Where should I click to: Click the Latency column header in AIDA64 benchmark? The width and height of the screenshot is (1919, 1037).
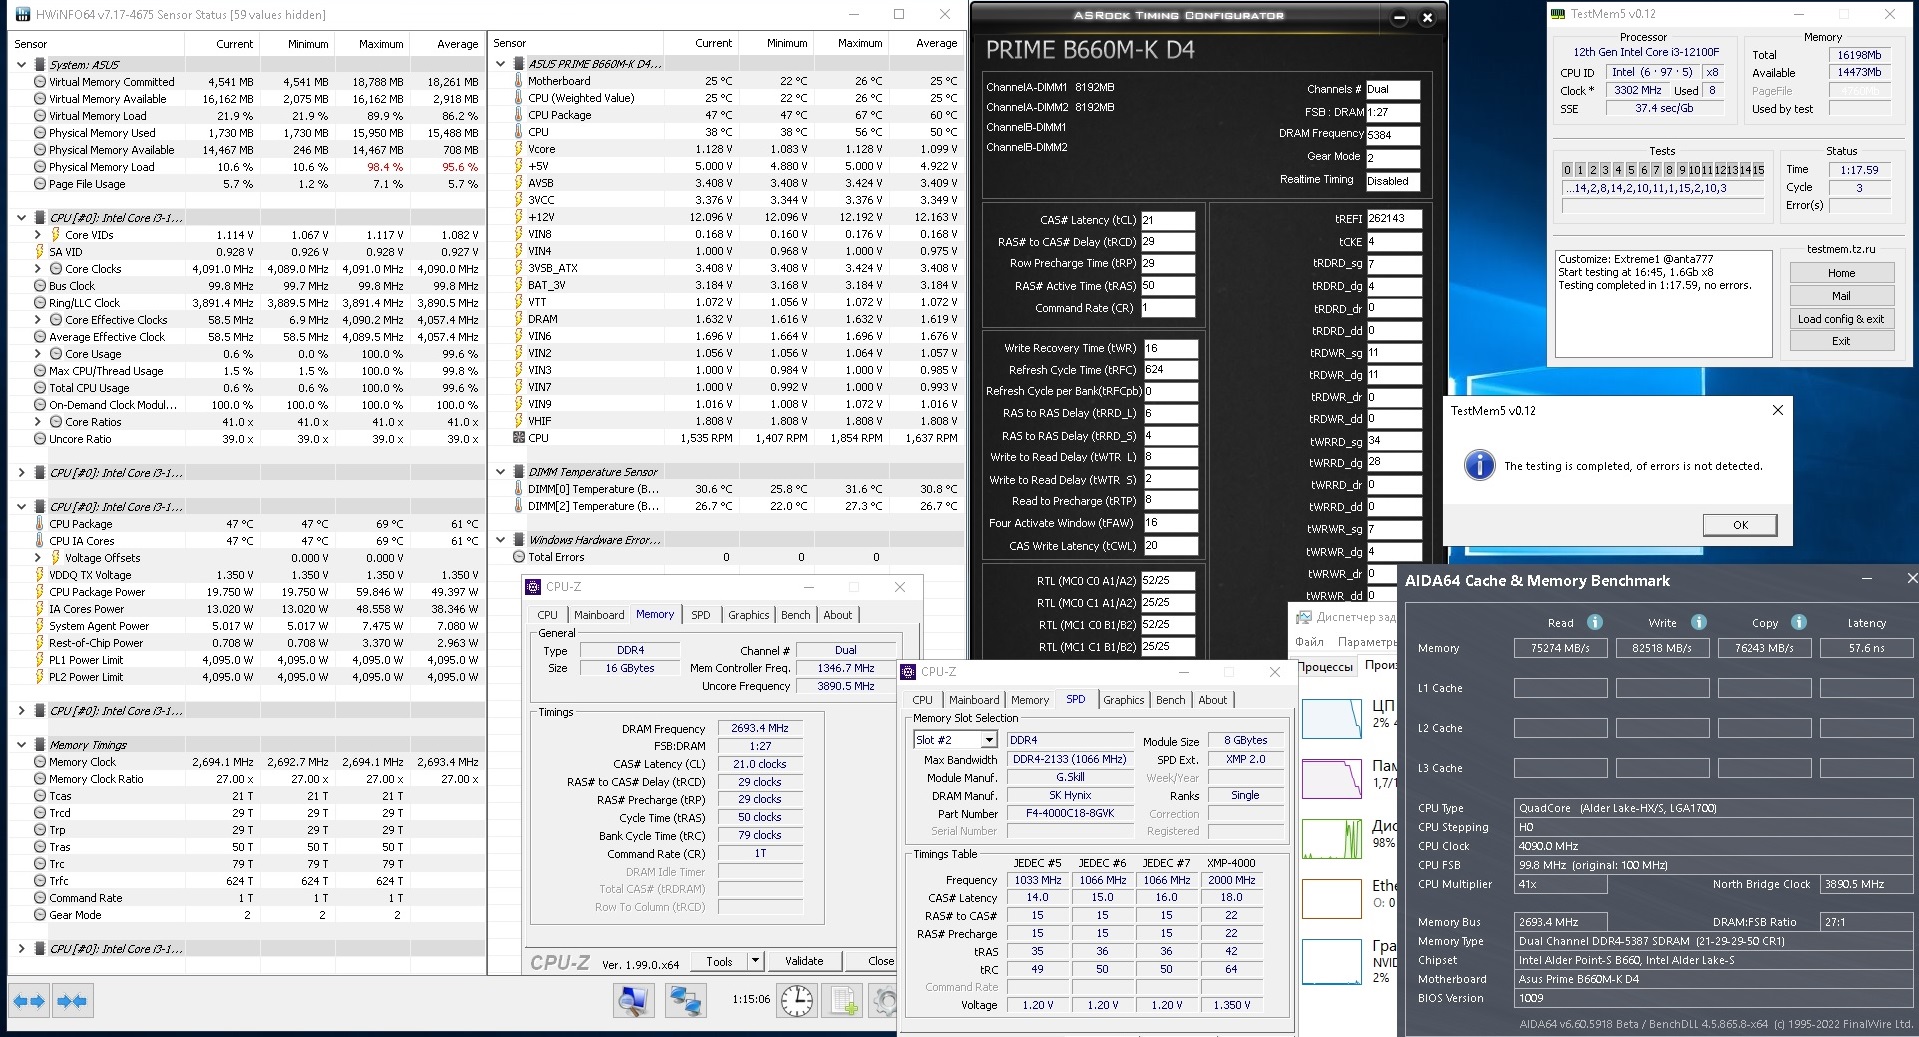pyautogui.click(x=1866, y=623)
